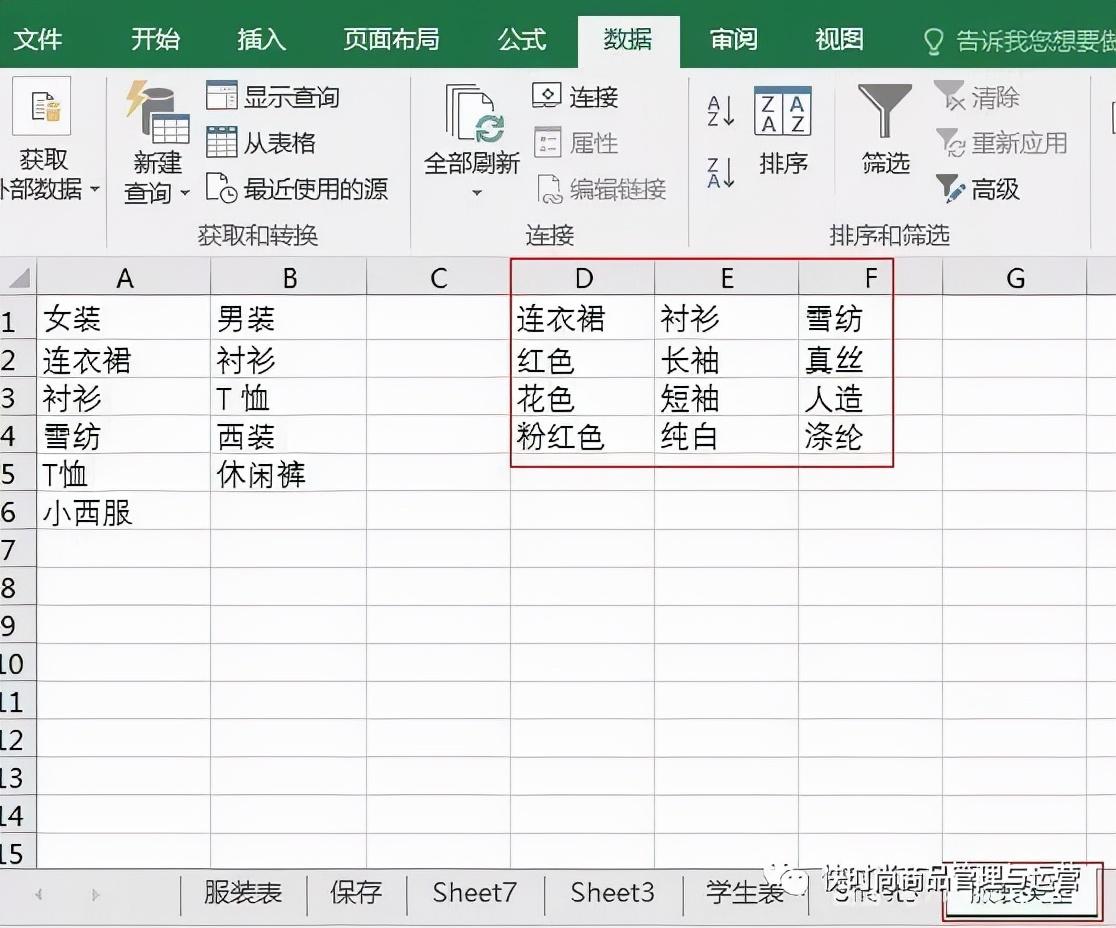The height and width of the screenshot is (928, 1116).
Task: Click the Reapply (重新应用) icon
Action: pos(950,142)
